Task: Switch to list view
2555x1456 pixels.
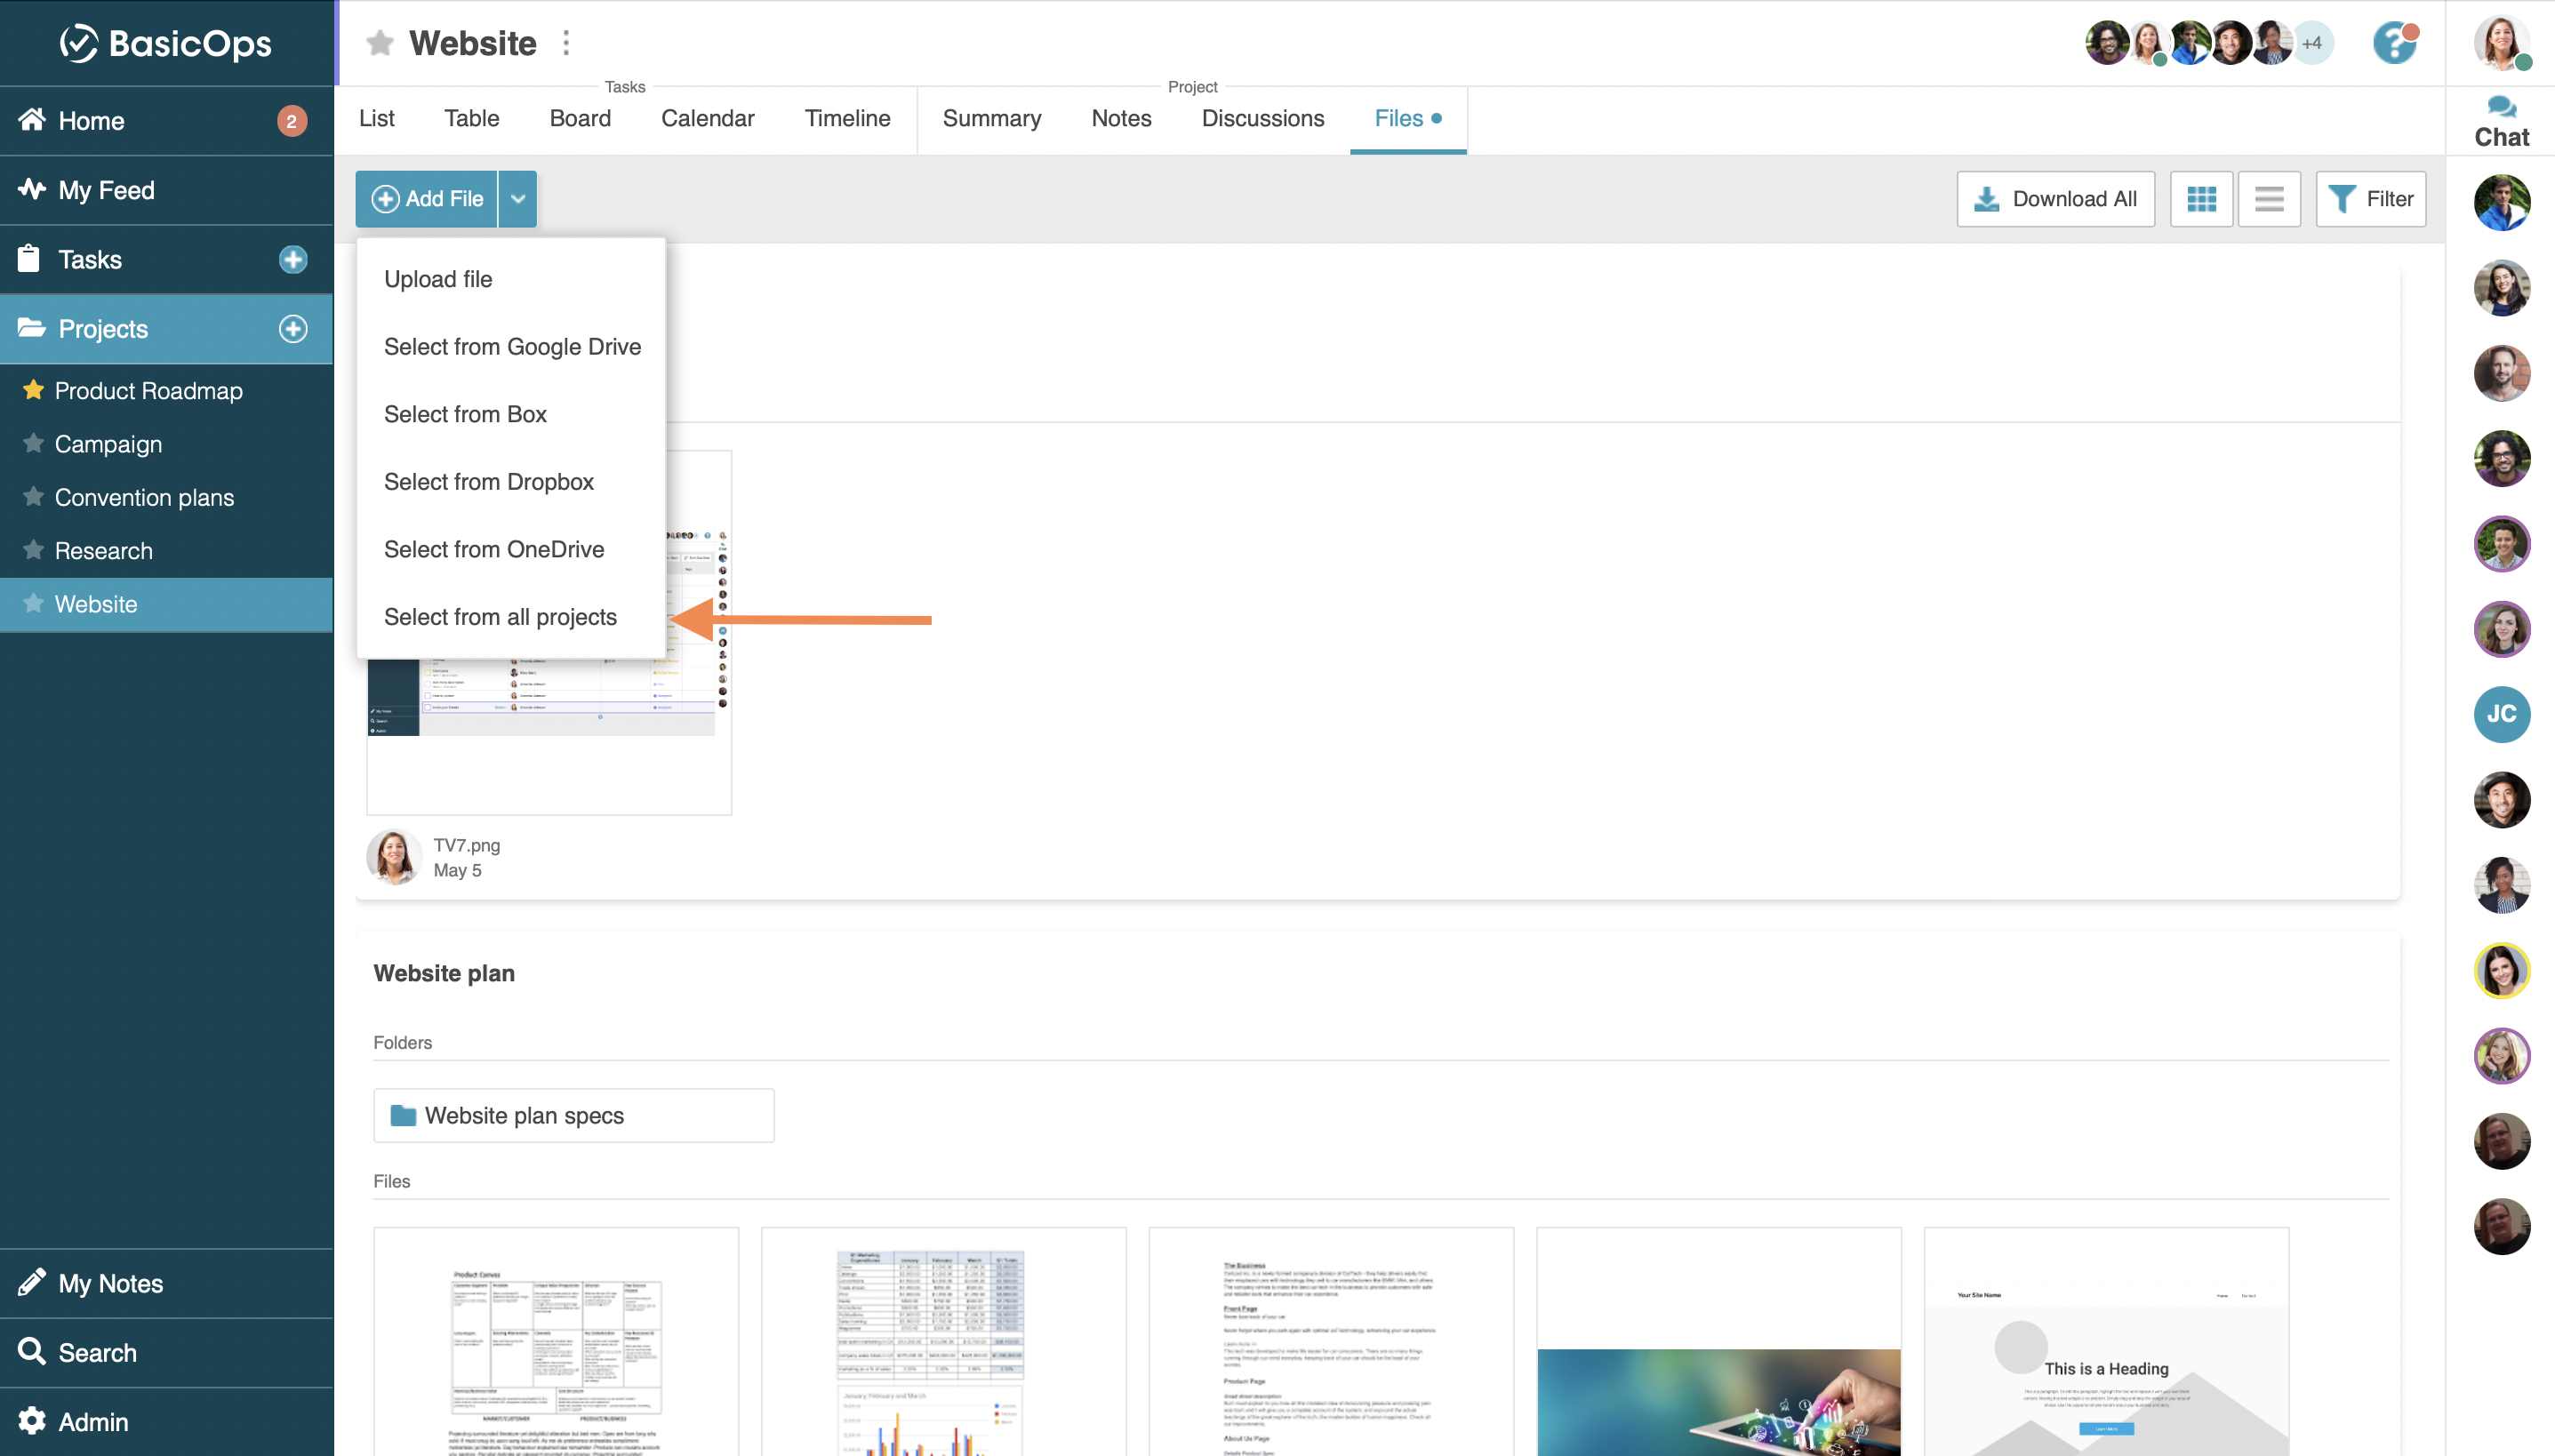Action: click(2270, 199)
